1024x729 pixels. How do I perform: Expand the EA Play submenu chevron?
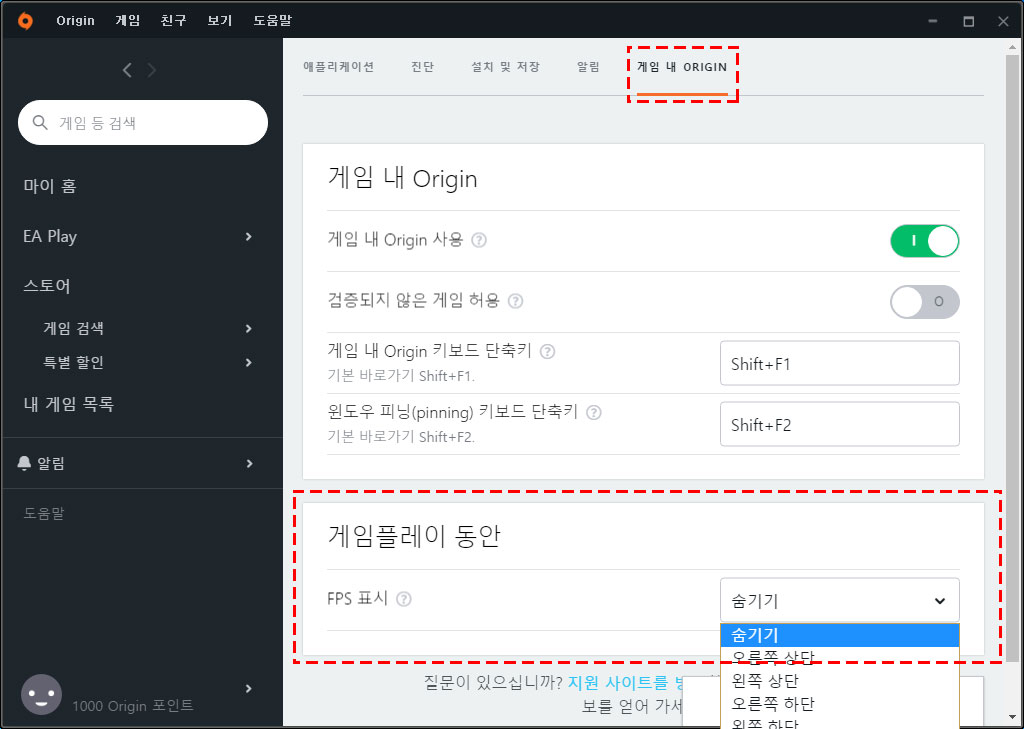point(249,236)
